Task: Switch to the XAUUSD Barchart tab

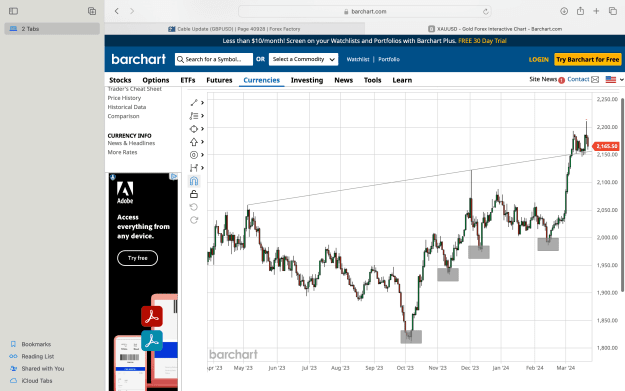Action: (495, 29)
